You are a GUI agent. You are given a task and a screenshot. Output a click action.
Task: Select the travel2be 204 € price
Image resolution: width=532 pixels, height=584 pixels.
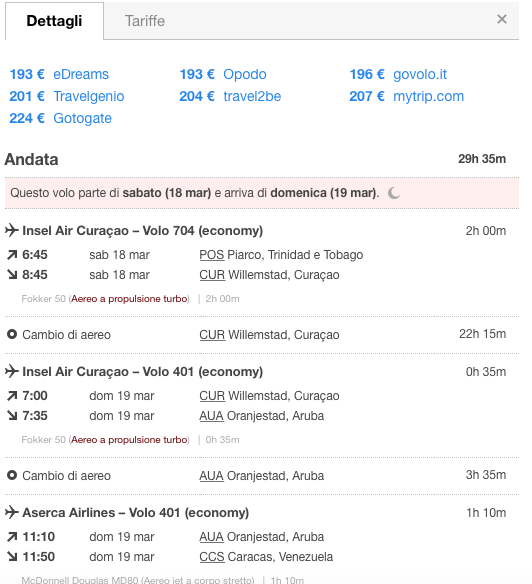click(x=230, y=96)
